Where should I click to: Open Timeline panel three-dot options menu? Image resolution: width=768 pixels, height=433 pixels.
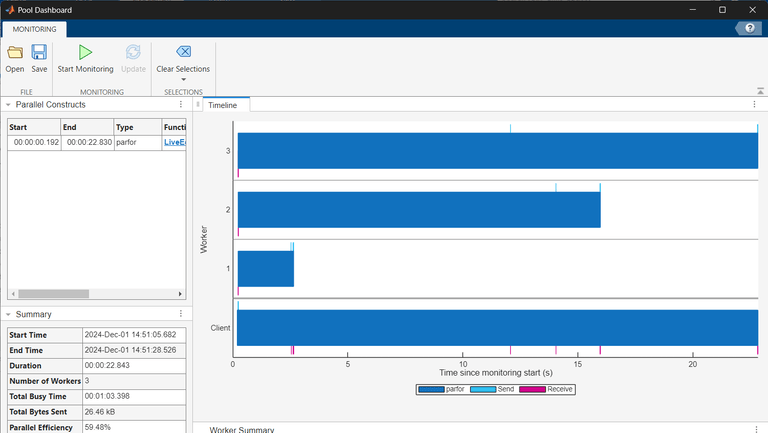(x=754, y=104)
